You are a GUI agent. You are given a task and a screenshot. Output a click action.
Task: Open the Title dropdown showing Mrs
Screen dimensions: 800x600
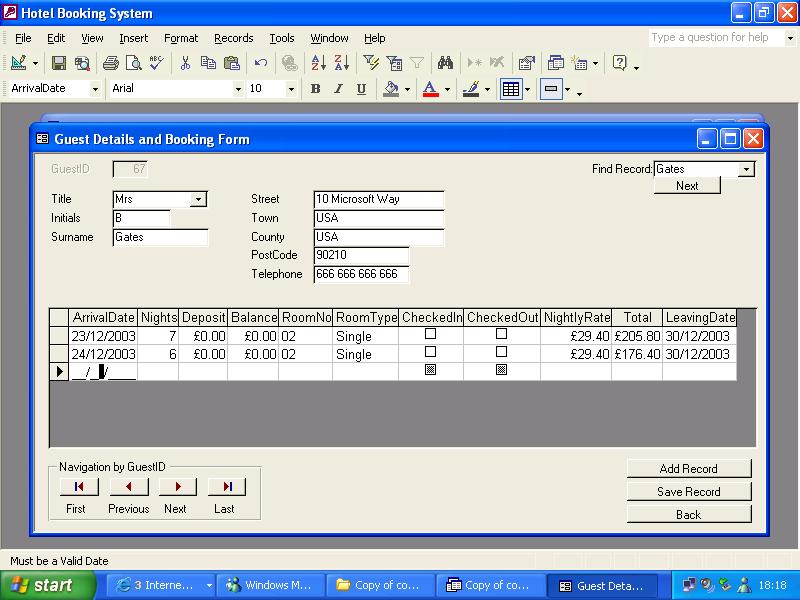[x=198, y=199]
